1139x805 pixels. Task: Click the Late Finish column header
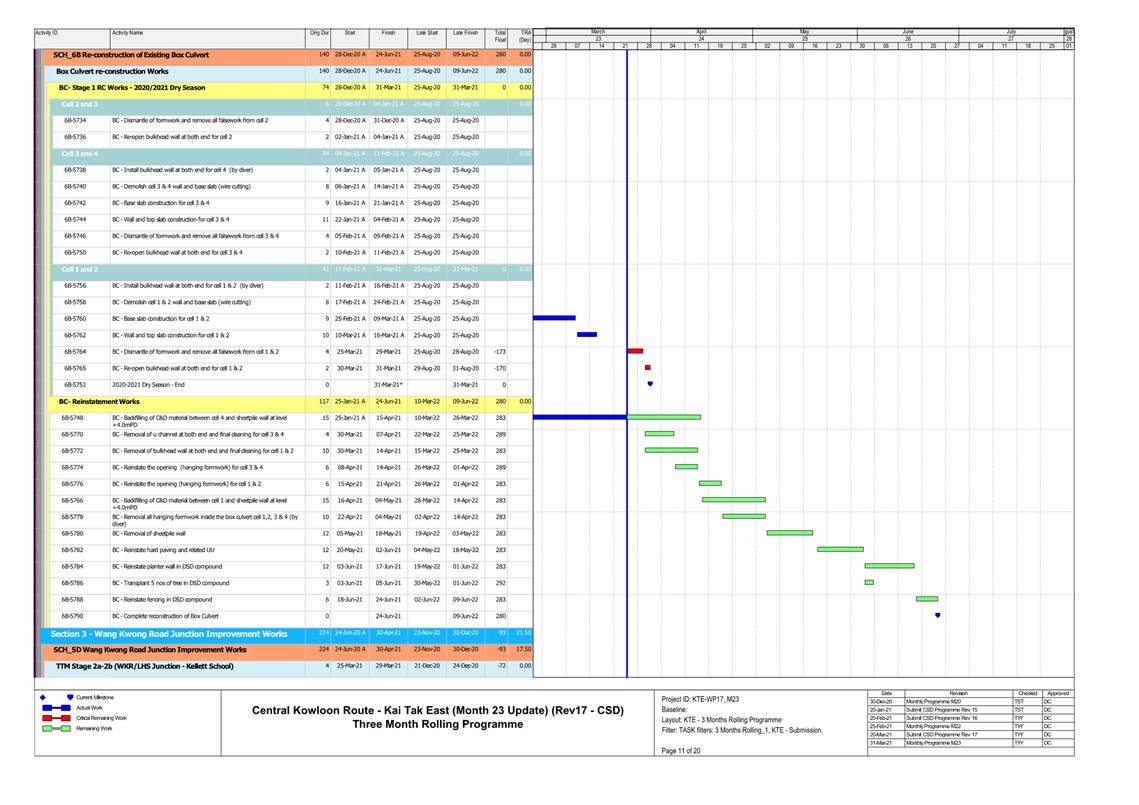pos(465,33)
